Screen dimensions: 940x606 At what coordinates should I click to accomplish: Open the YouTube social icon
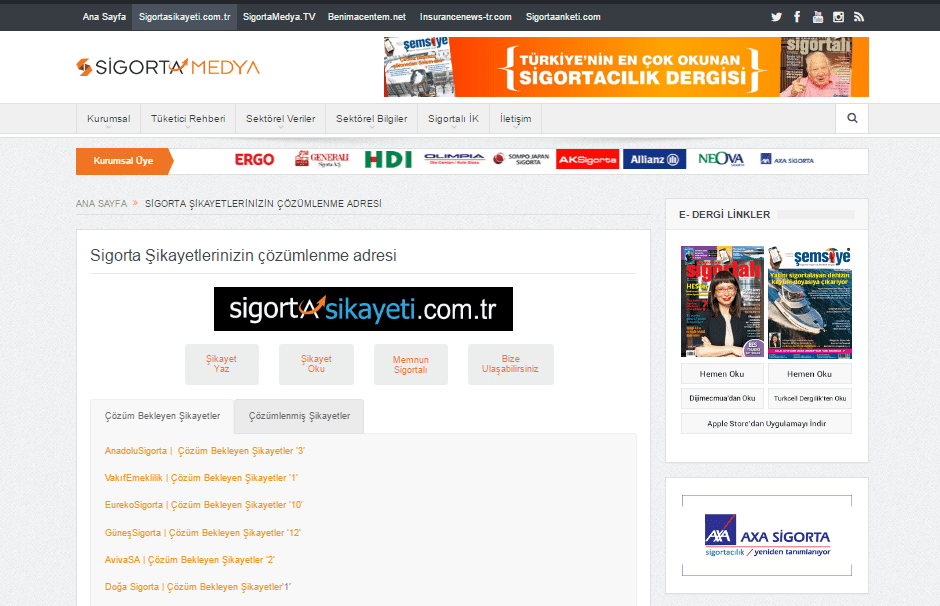818,17
